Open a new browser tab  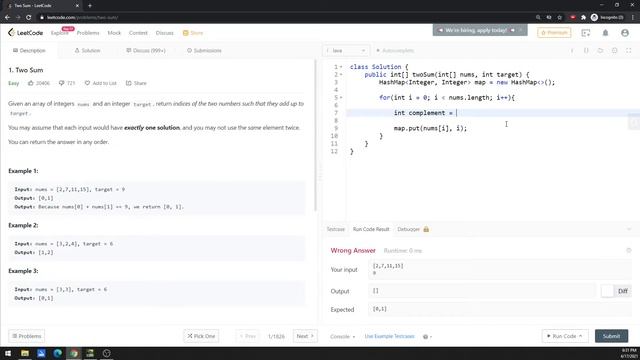[90, 6]
